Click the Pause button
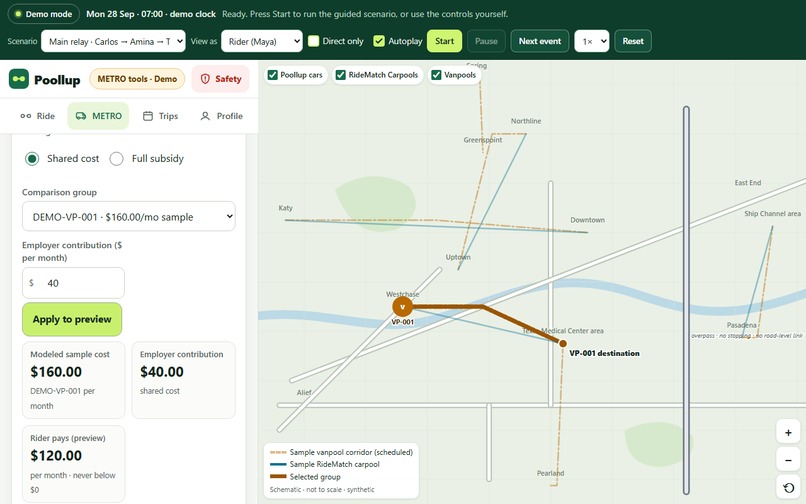 point(486,41)
